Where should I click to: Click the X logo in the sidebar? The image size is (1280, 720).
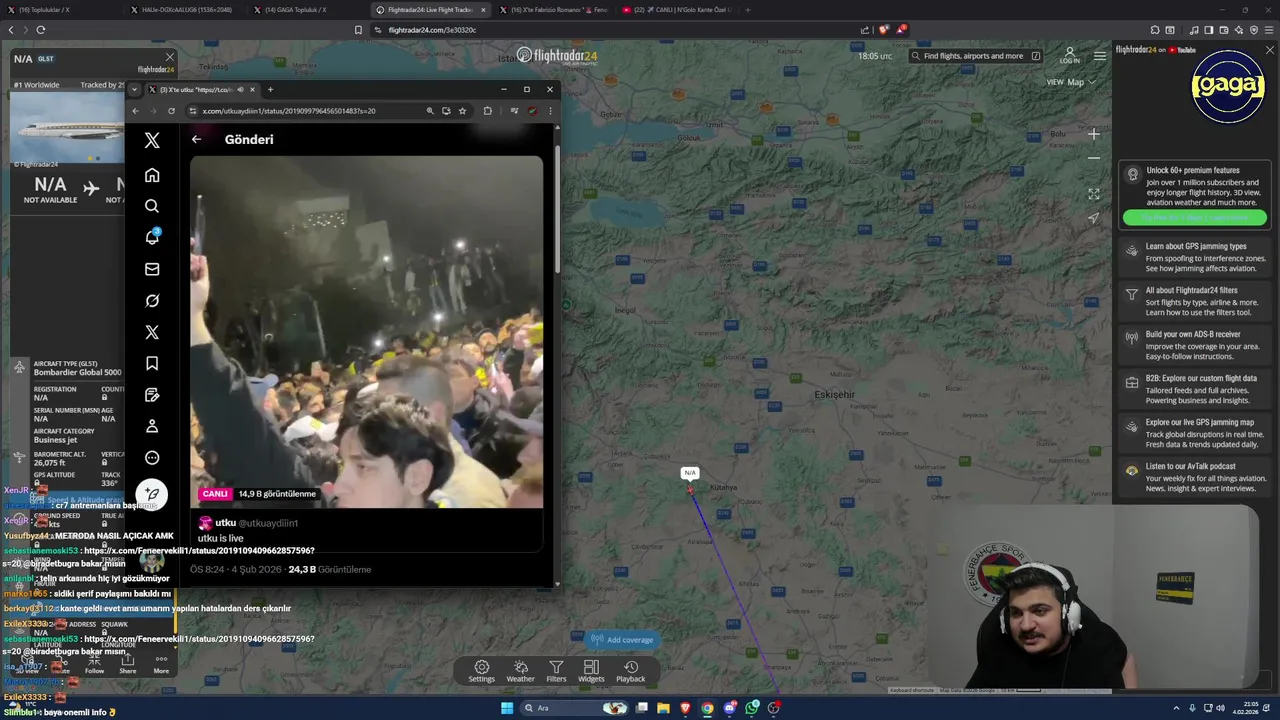[x=152, y=141]
